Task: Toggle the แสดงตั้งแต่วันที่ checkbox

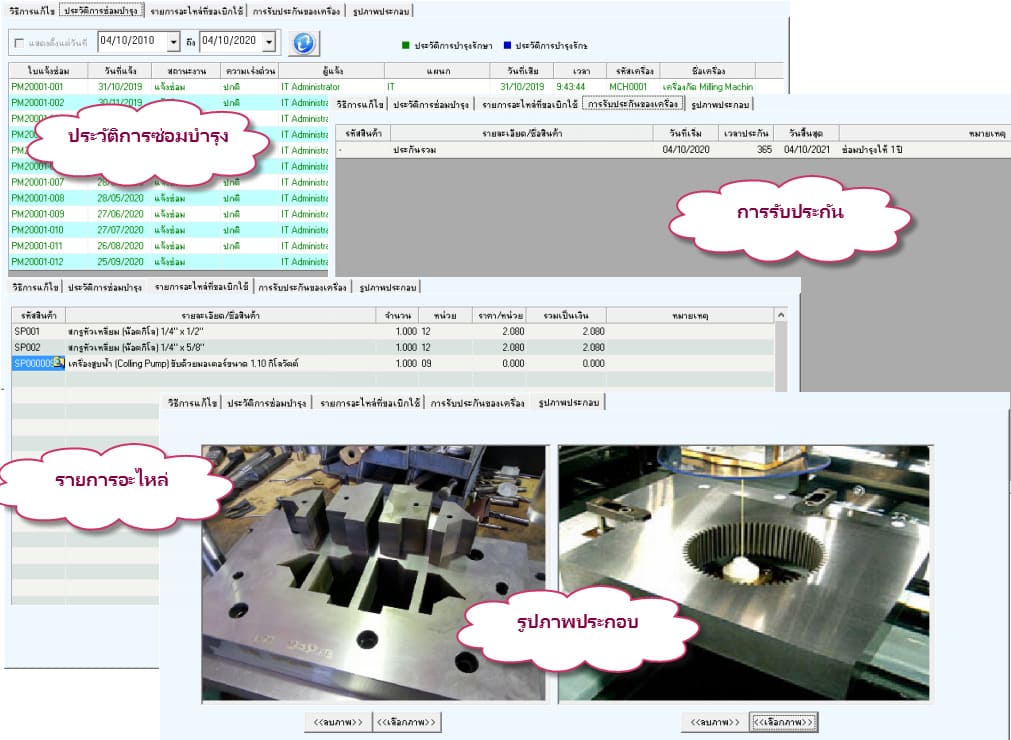Action: click(20, 42)
